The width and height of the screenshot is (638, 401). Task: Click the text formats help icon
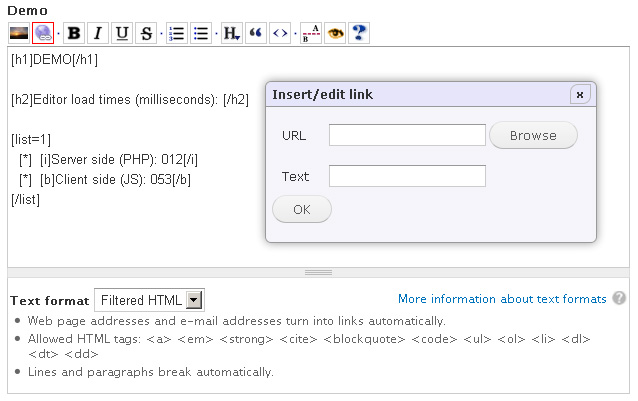(x=619, y=298)
